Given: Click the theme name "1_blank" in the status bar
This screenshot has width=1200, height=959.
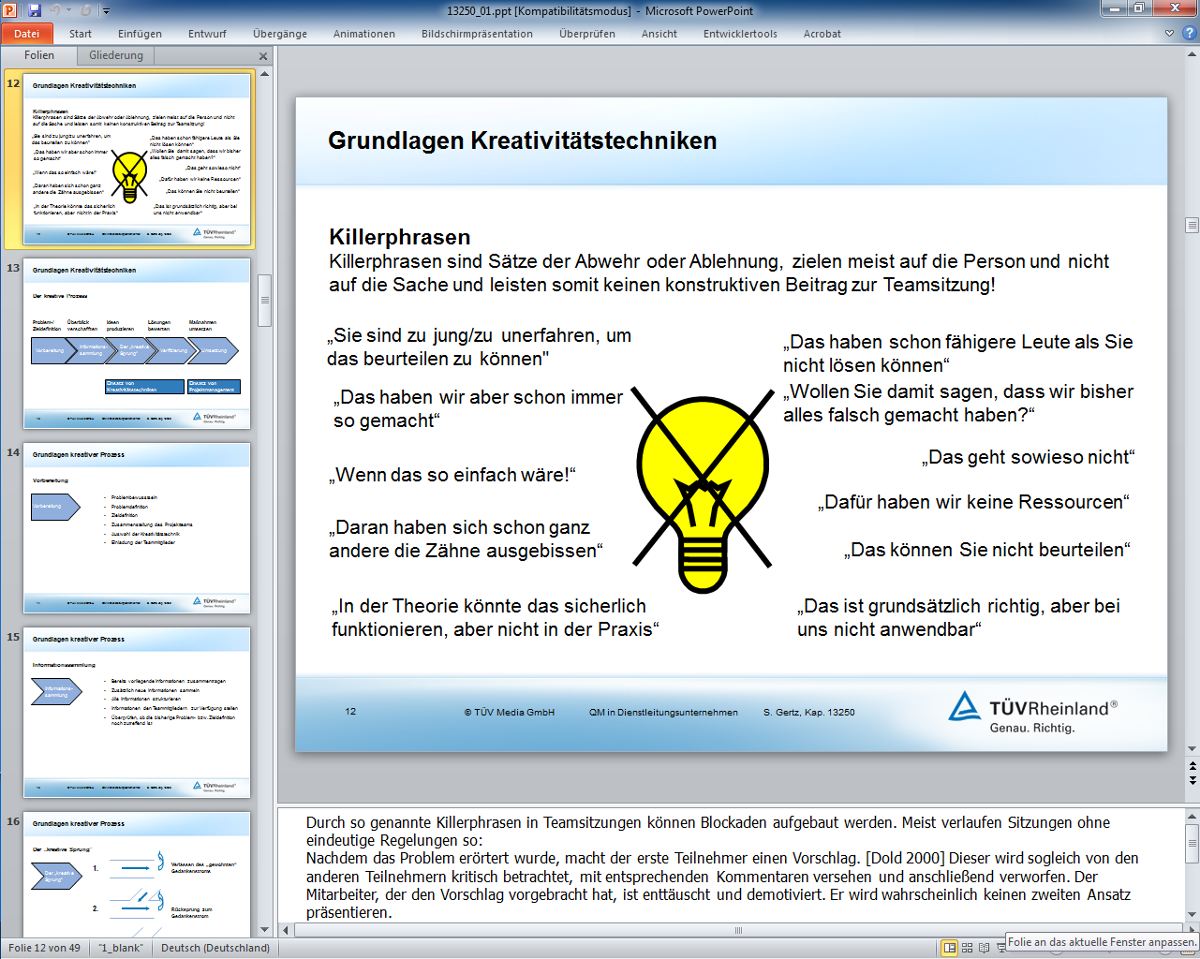Looking at the screenshot, I should click(122, 948).
